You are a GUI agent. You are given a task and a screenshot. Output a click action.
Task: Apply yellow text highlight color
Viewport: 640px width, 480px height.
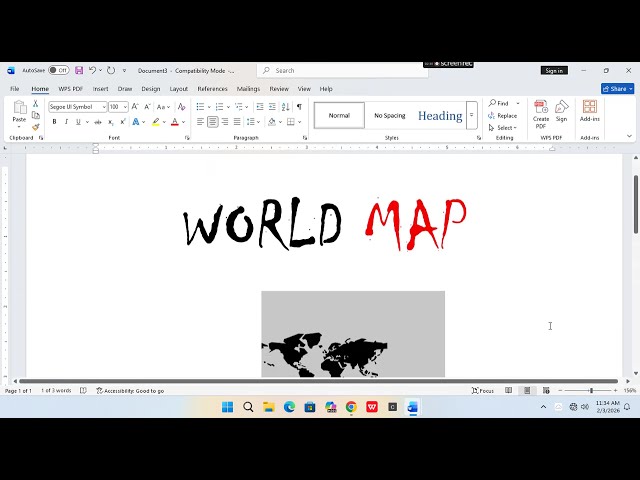[x=156, y=122]
